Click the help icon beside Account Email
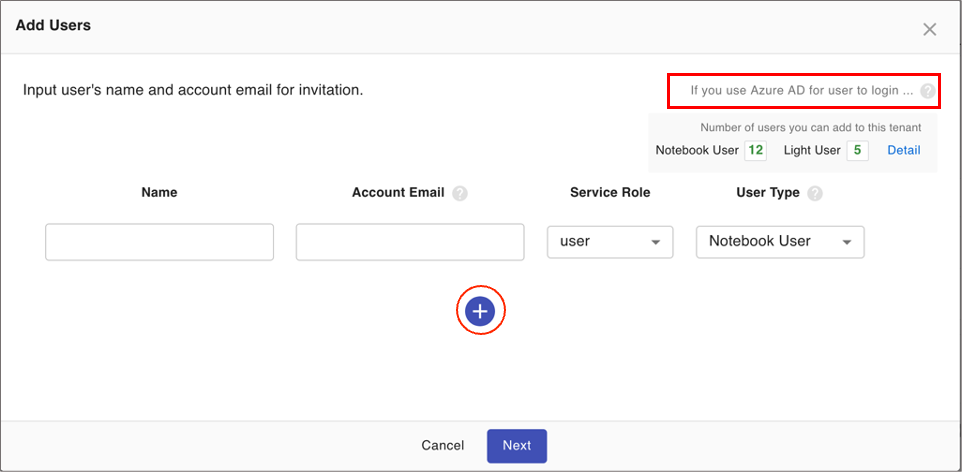 click(x=460, y=194)
